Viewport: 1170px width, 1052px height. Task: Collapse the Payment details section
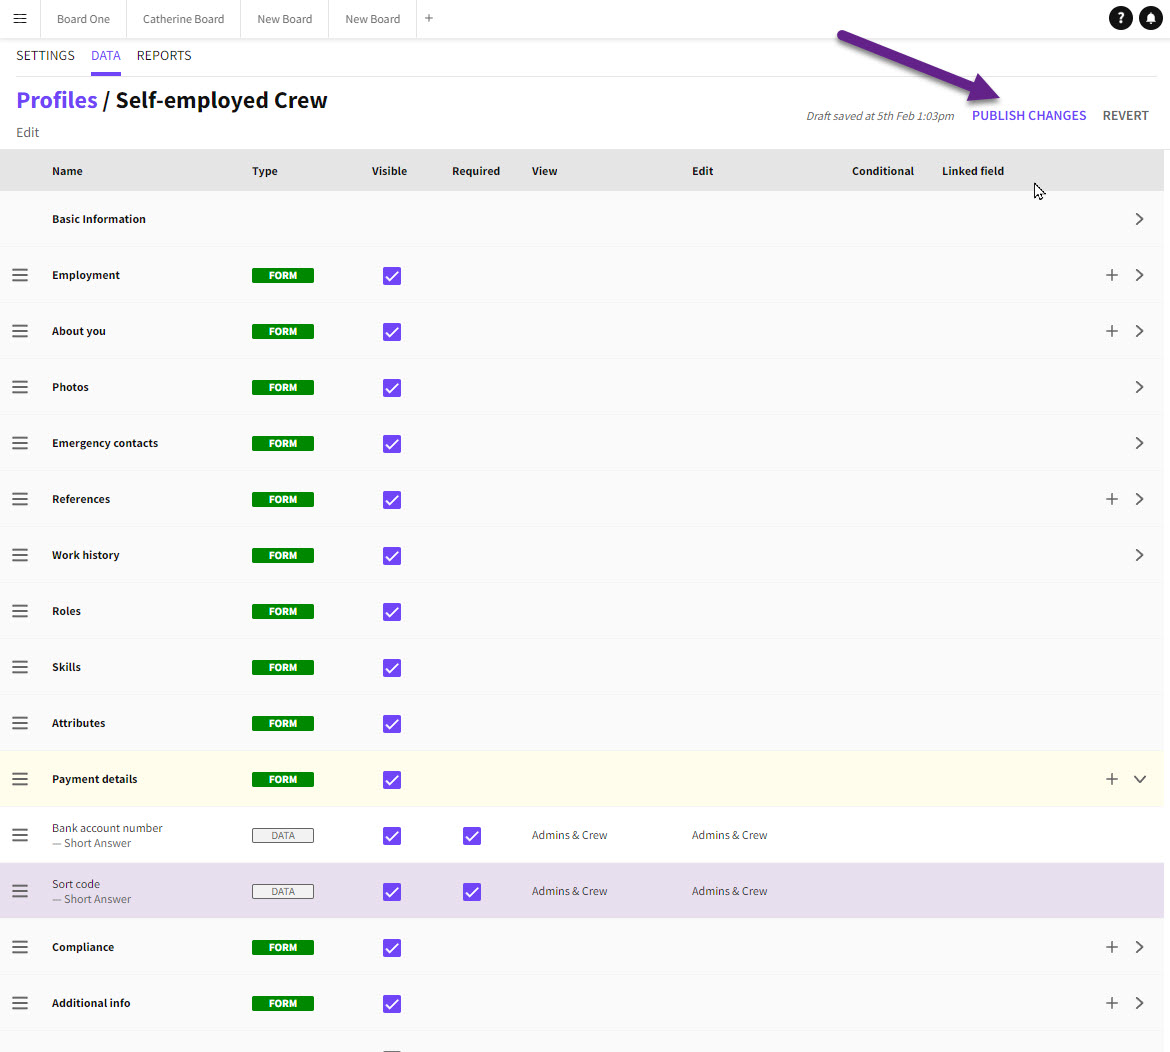tap(1139, 779)
